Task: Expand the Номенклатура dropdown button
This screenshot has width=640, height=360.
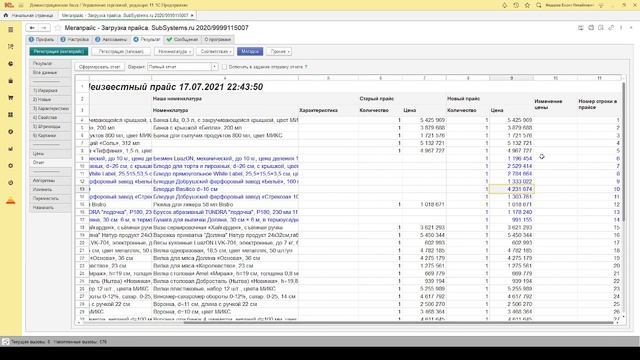Action: pyautogui.click(x=174, y=51)
